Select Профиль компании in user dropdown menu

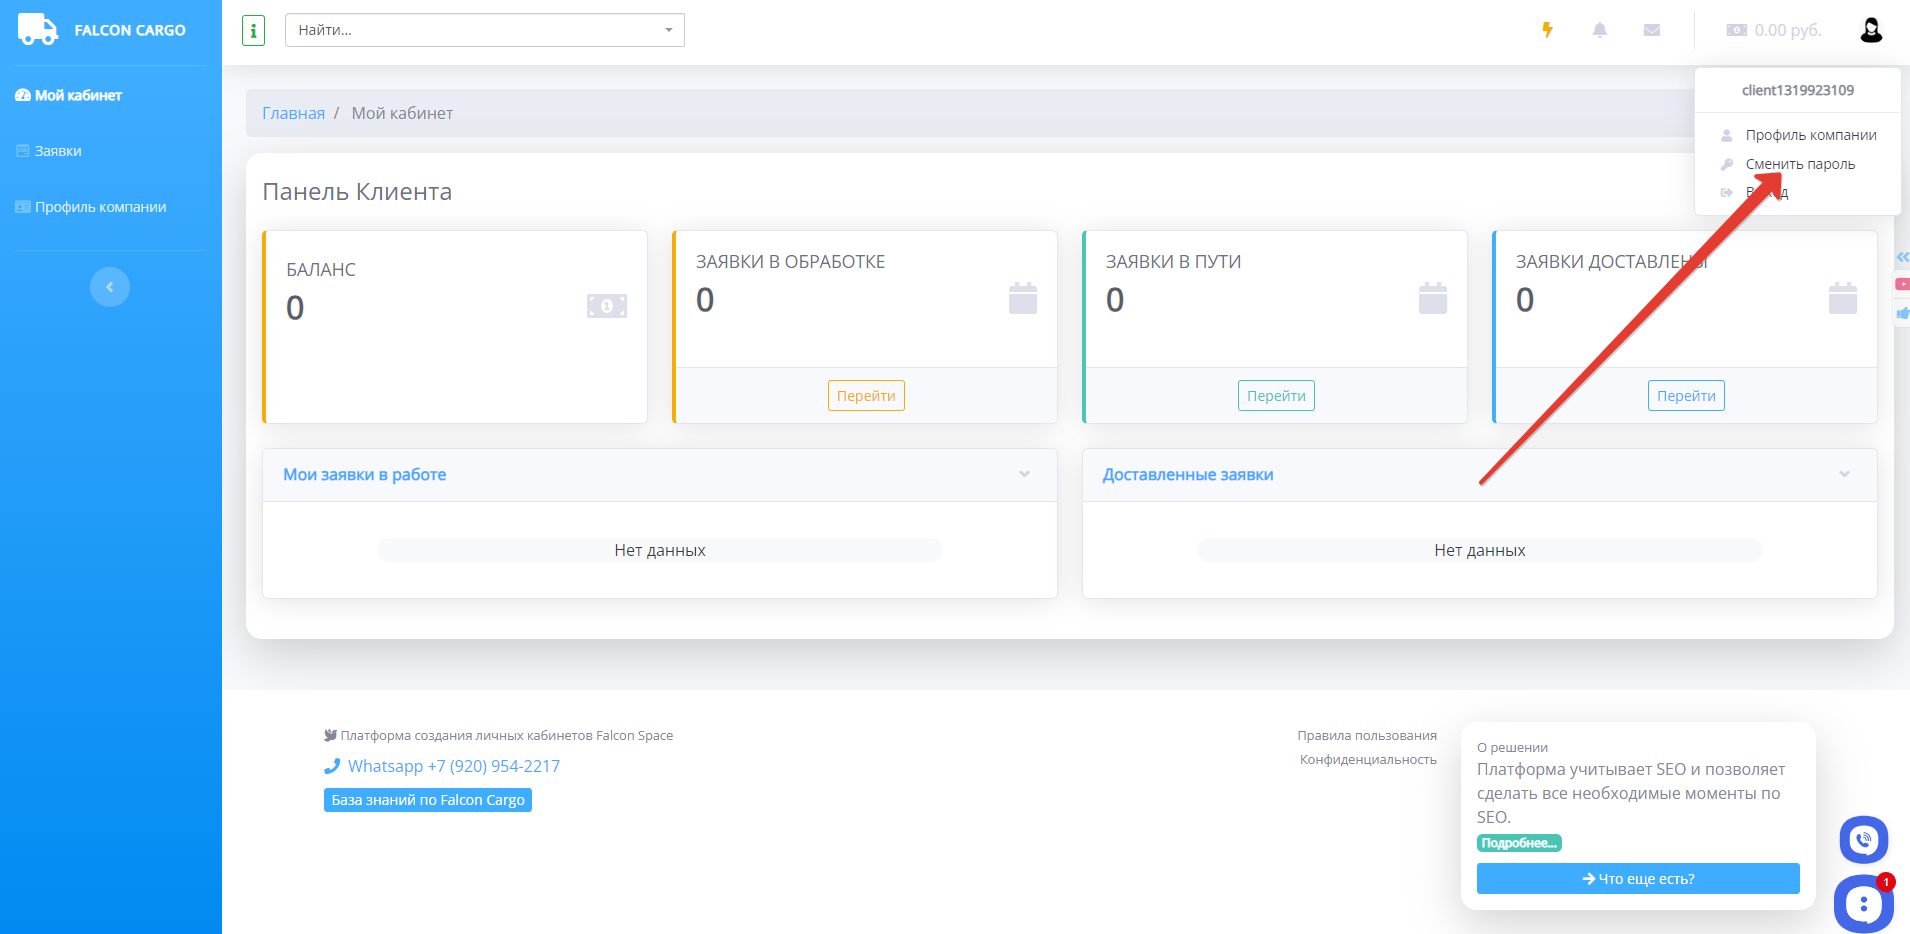coord(1810,135)
